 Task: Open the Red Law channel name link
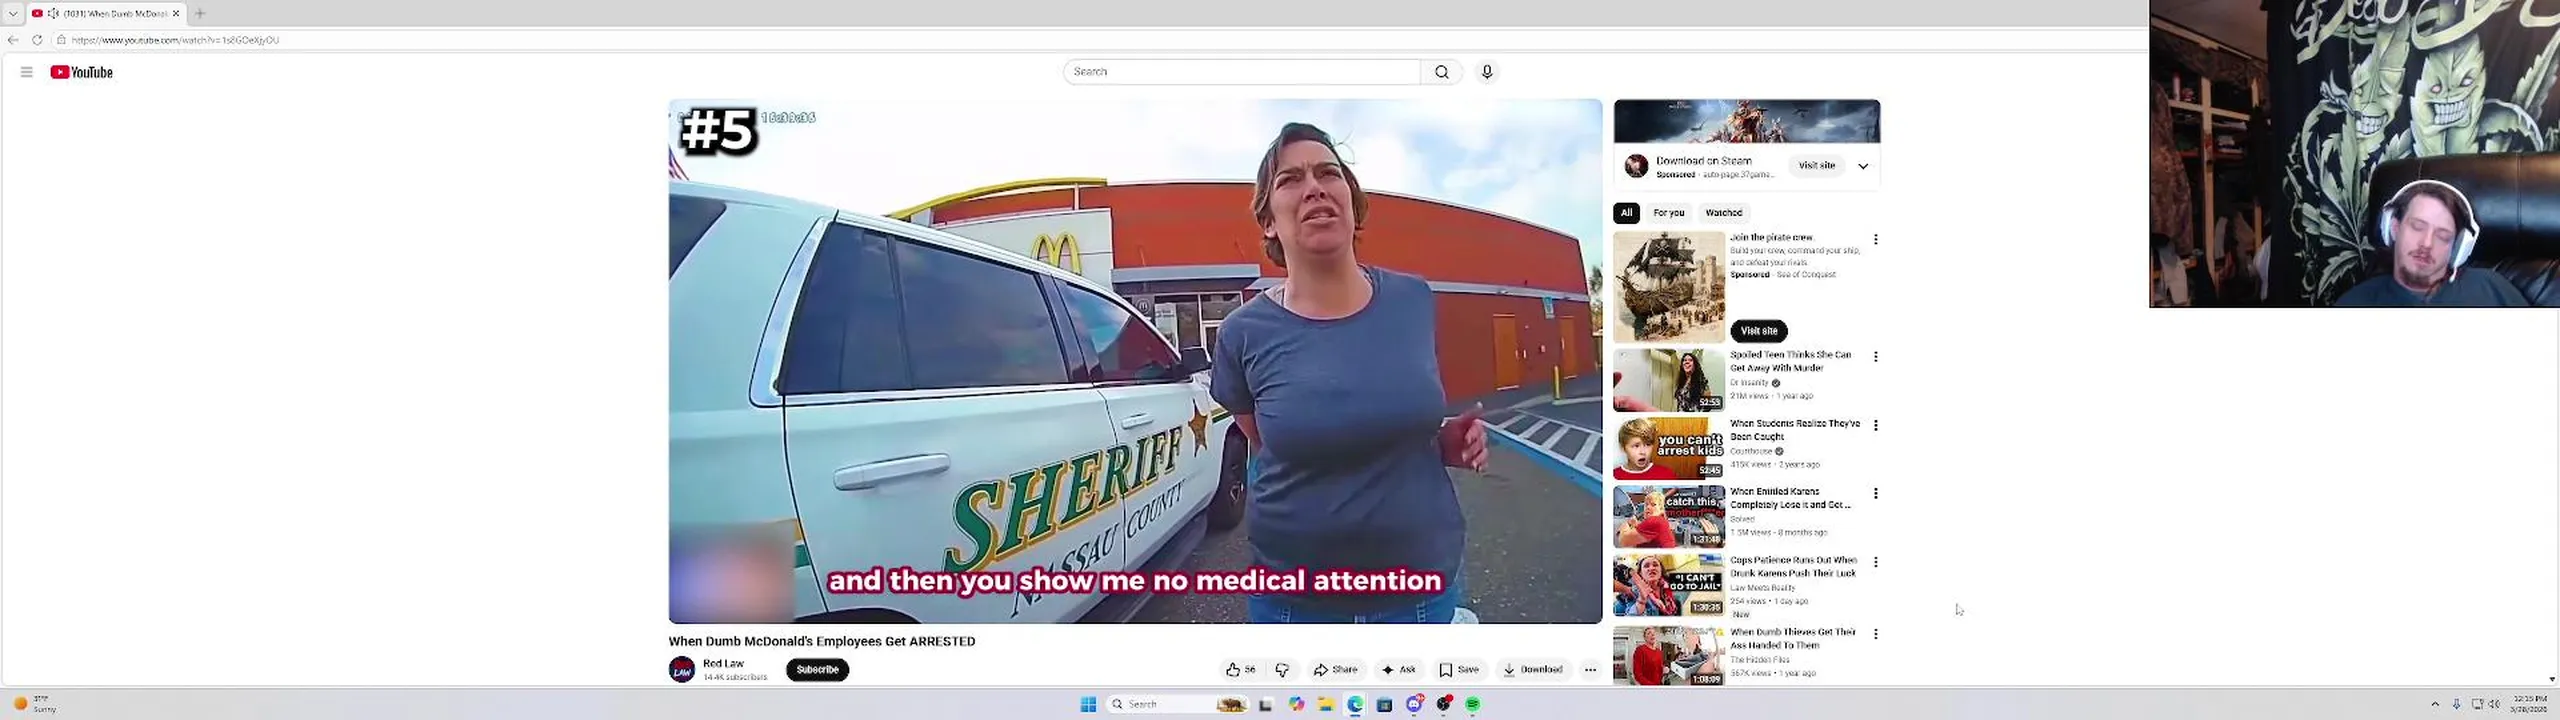coord(723,664)
